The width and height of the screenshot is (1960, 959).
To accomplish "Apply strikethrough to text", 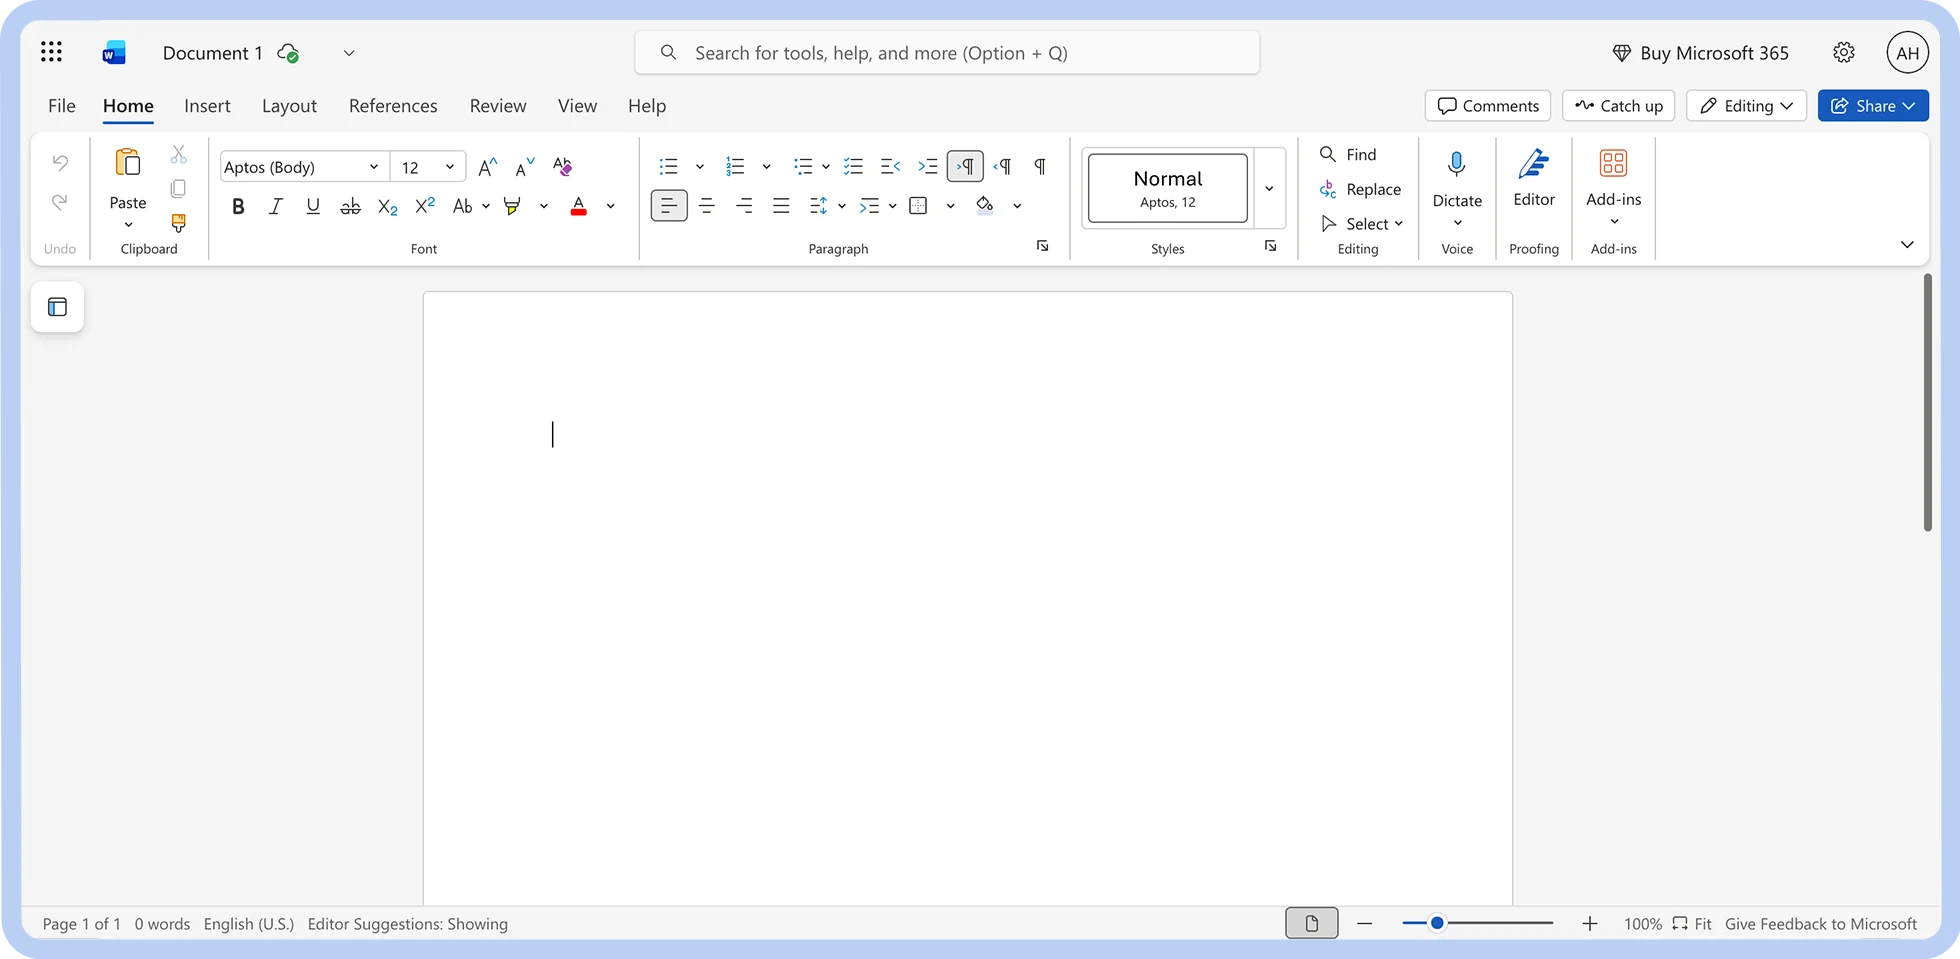I will 350,206.
